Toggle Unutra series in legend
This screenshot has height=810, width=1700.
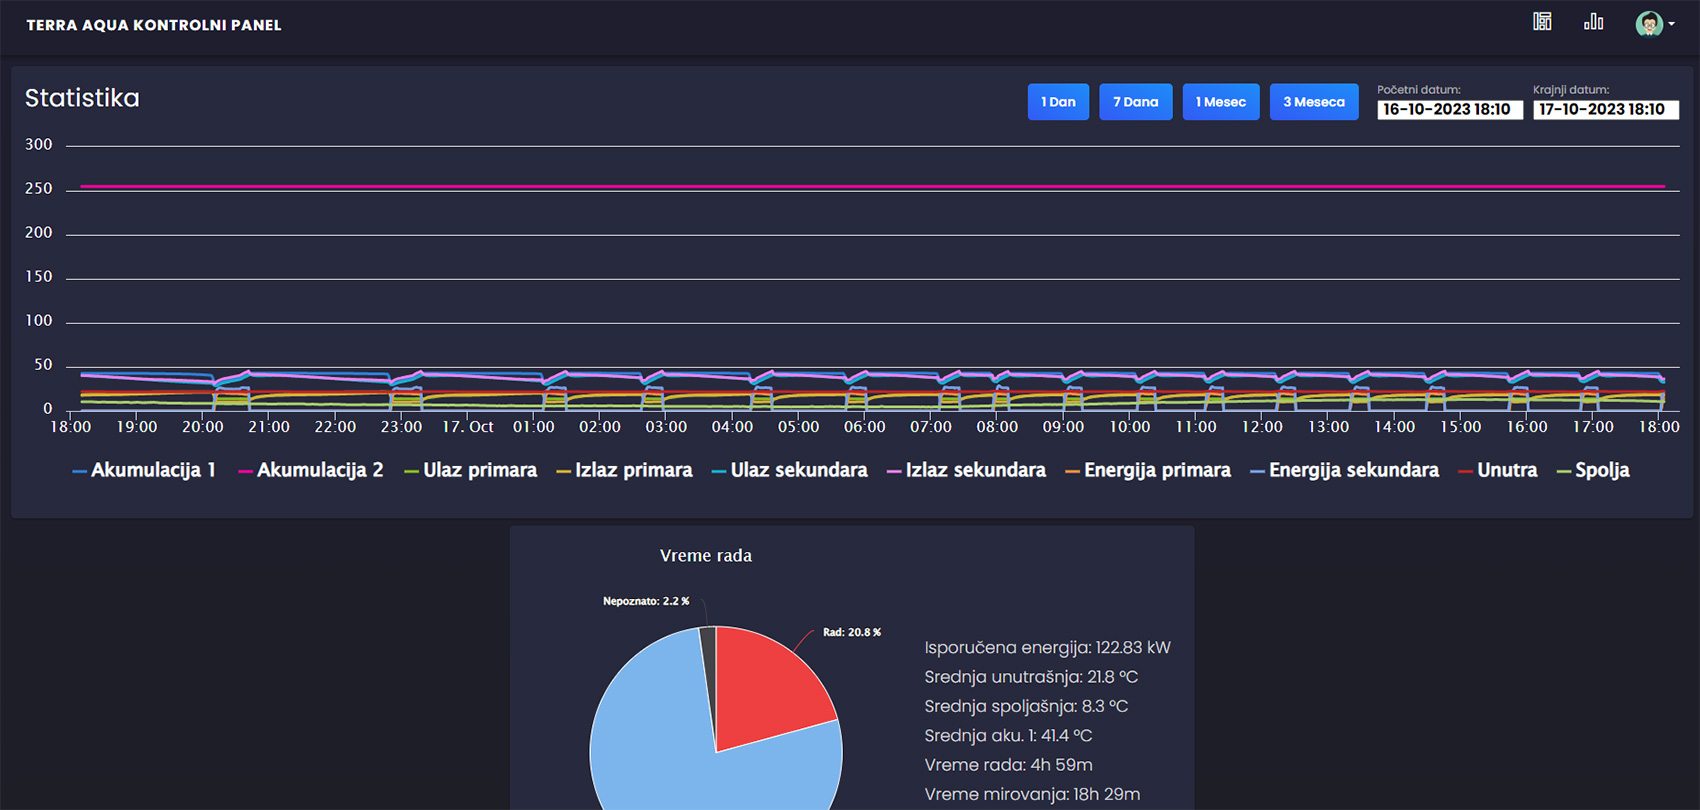tap(1498, 470)
